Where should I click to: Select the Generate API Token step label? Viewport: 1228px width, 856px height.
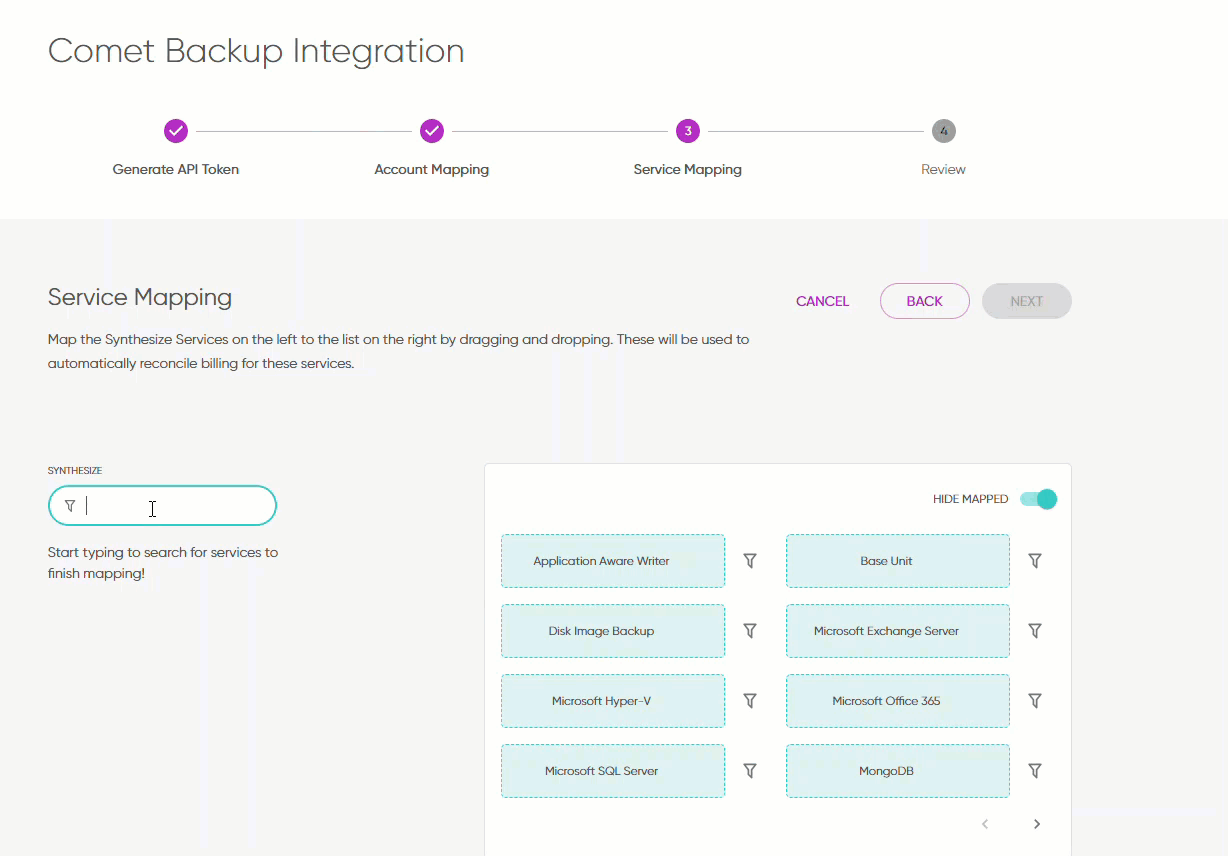click(176, 169)
